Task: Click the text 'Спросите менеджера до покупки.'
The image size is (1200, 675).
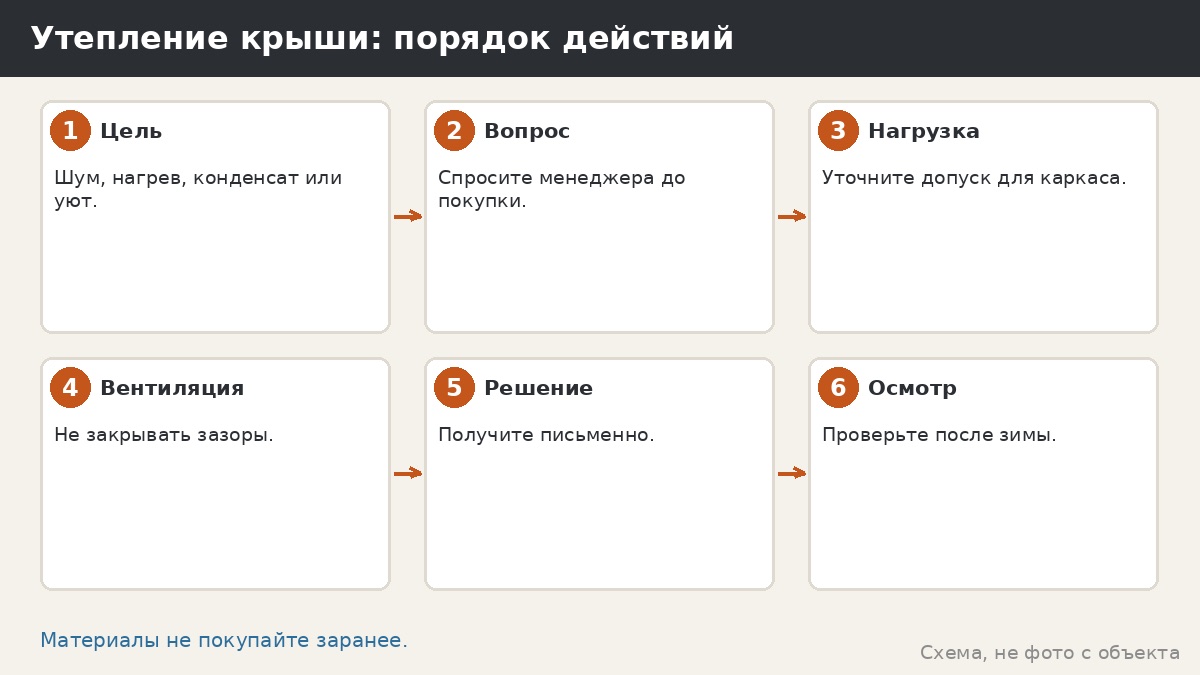Action: pyautogui.click(x=562, y=189)
